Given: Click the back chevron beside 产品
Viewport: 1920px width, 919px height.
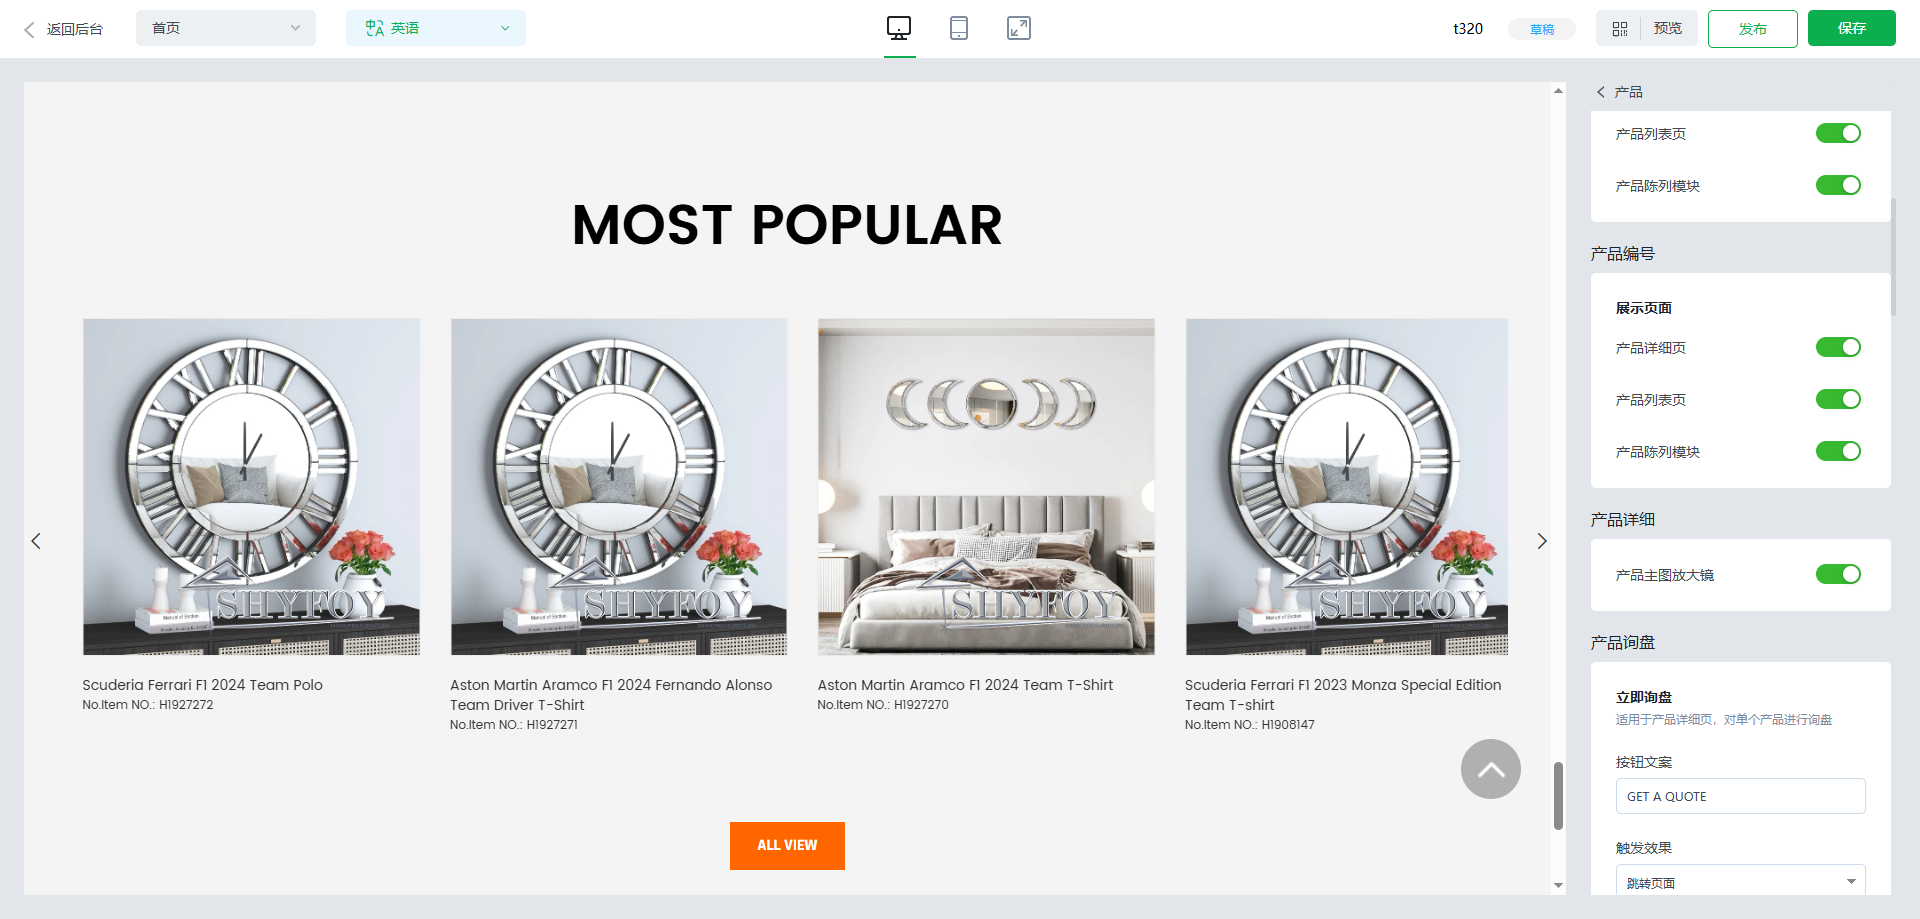Looking at the screenshot, I should point(1601,92).
